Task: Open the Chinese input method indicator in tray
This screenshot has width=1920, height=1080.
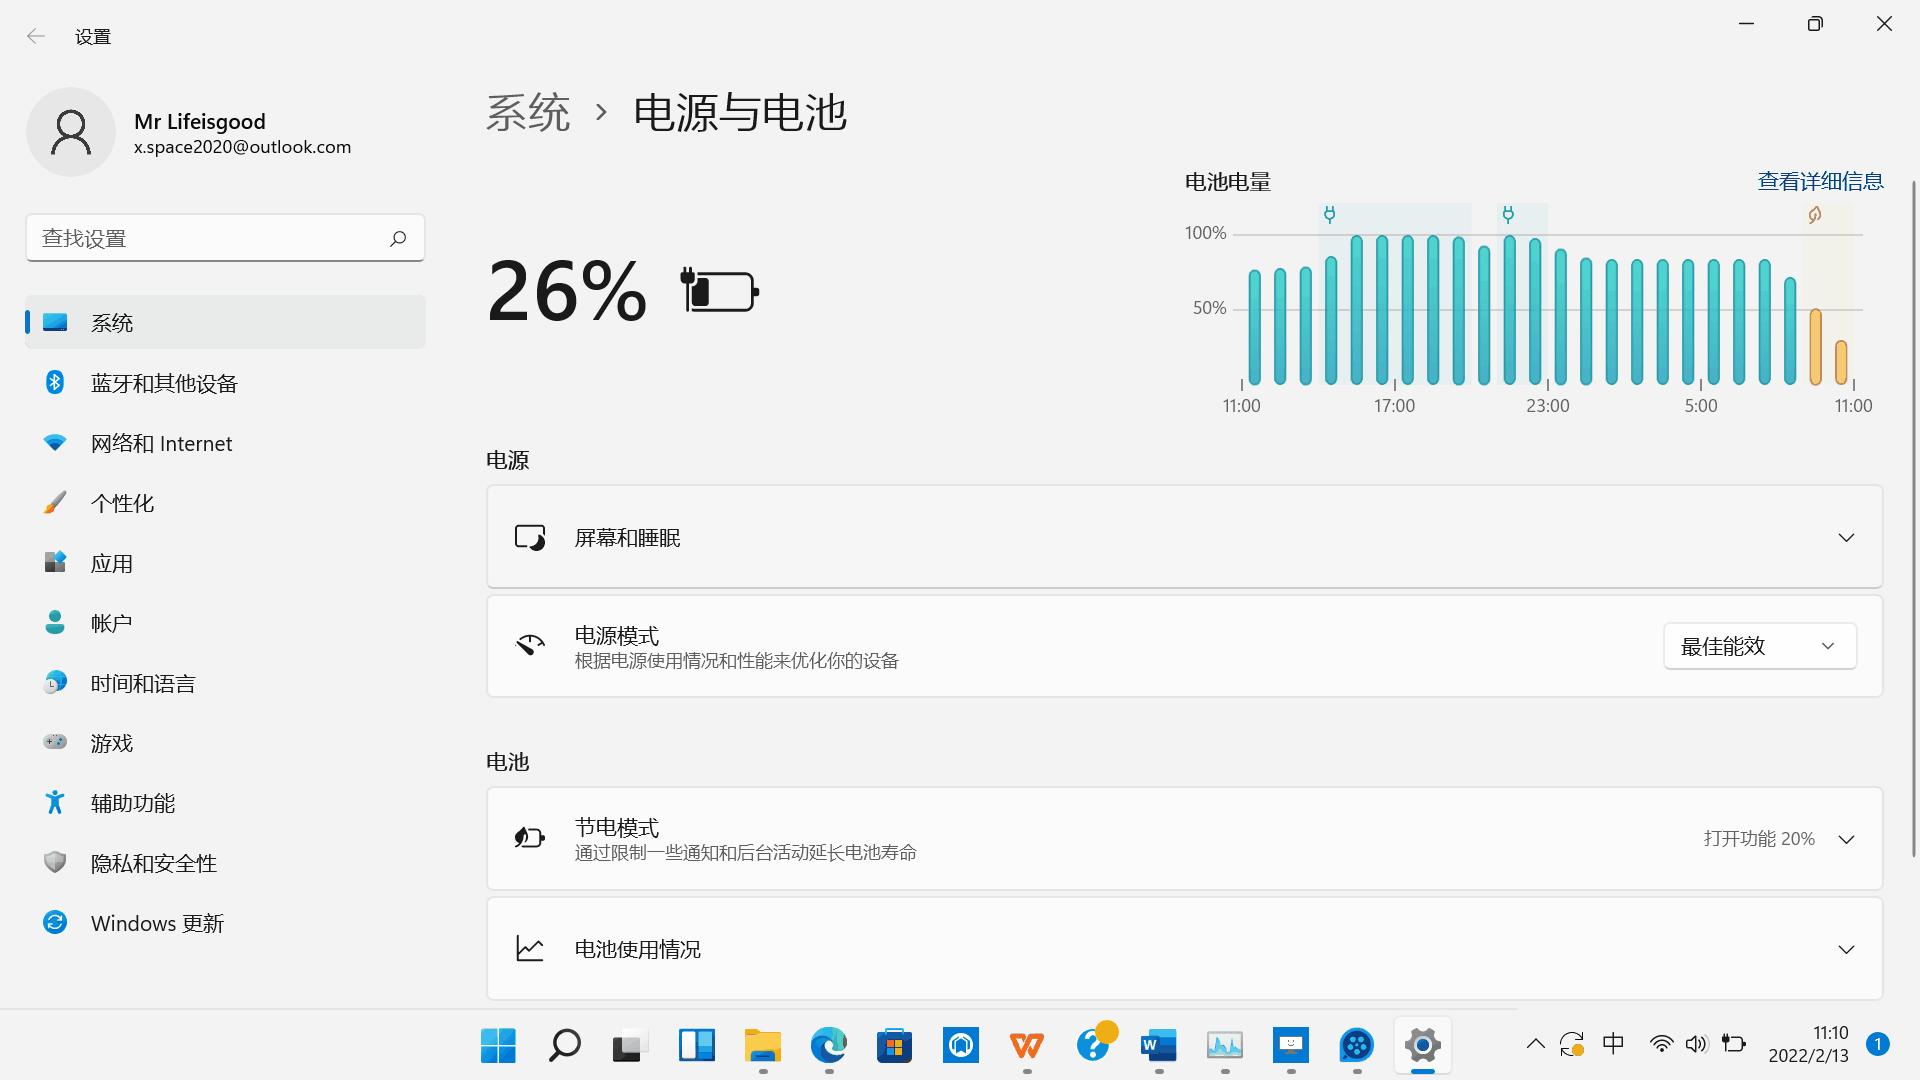Action: pyautogui.click(x=1613, y=1043)
